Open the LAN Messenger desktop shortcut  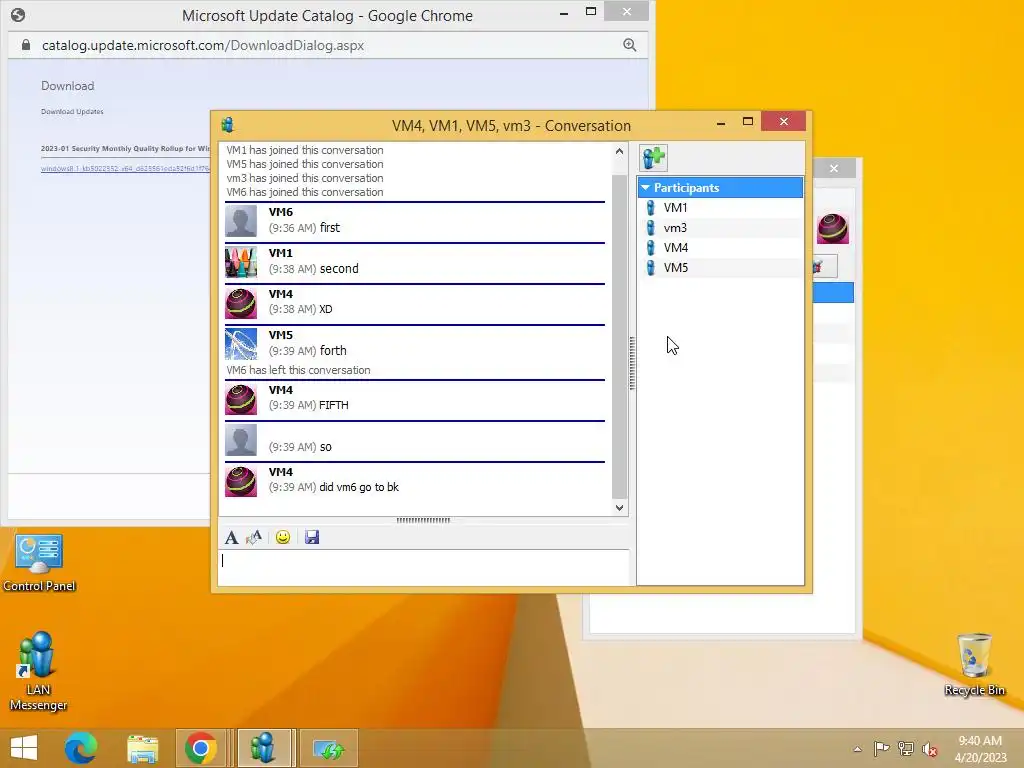click(x=39, y=671)
